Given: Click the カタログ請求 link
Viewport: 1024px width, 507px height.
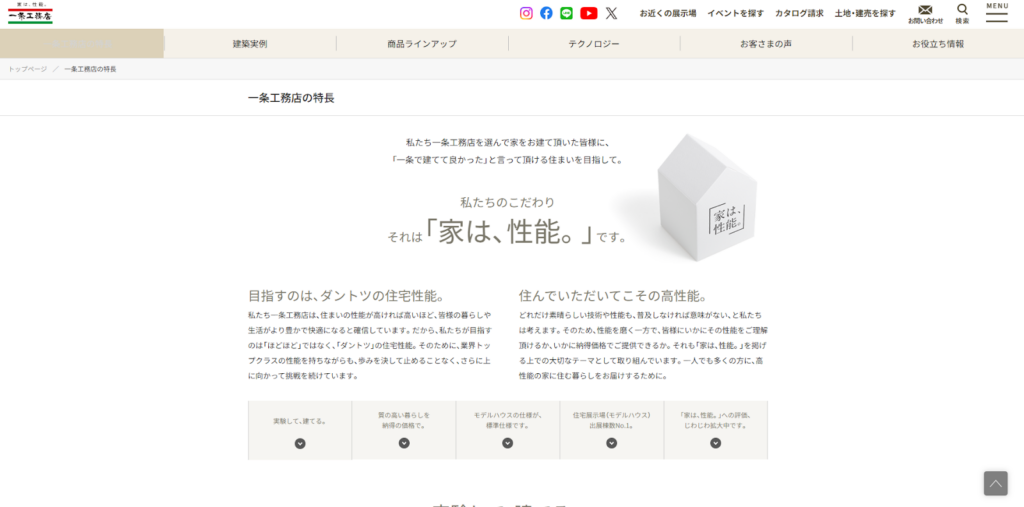Looking at the screenshot, I should 799,13.
